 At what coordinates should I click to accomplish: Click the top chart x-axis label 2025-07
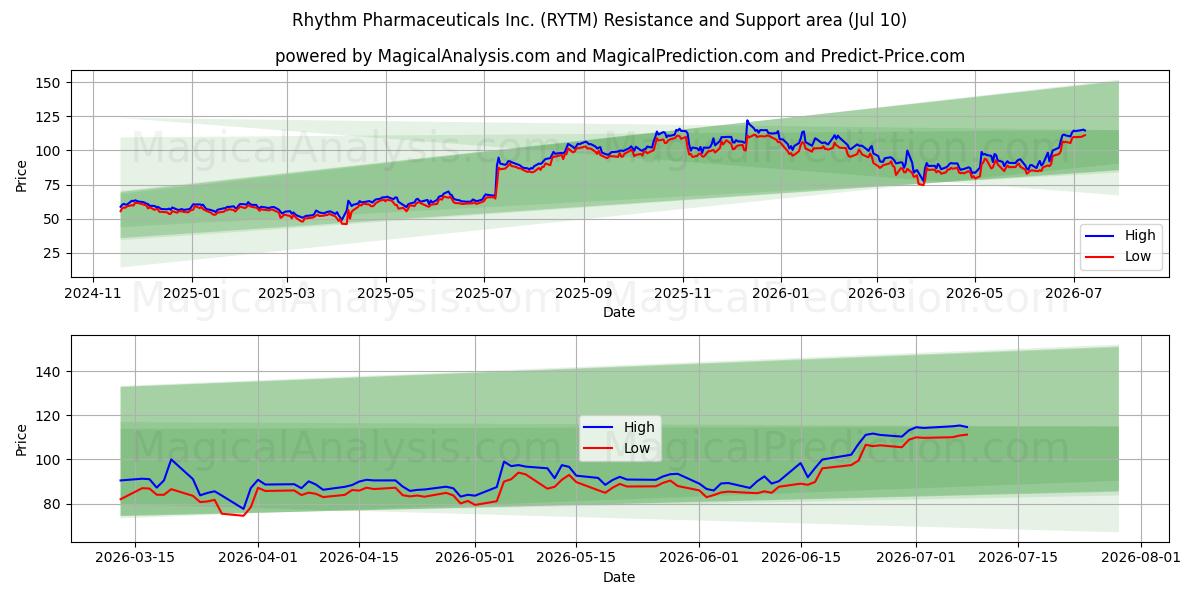[484, 294]
